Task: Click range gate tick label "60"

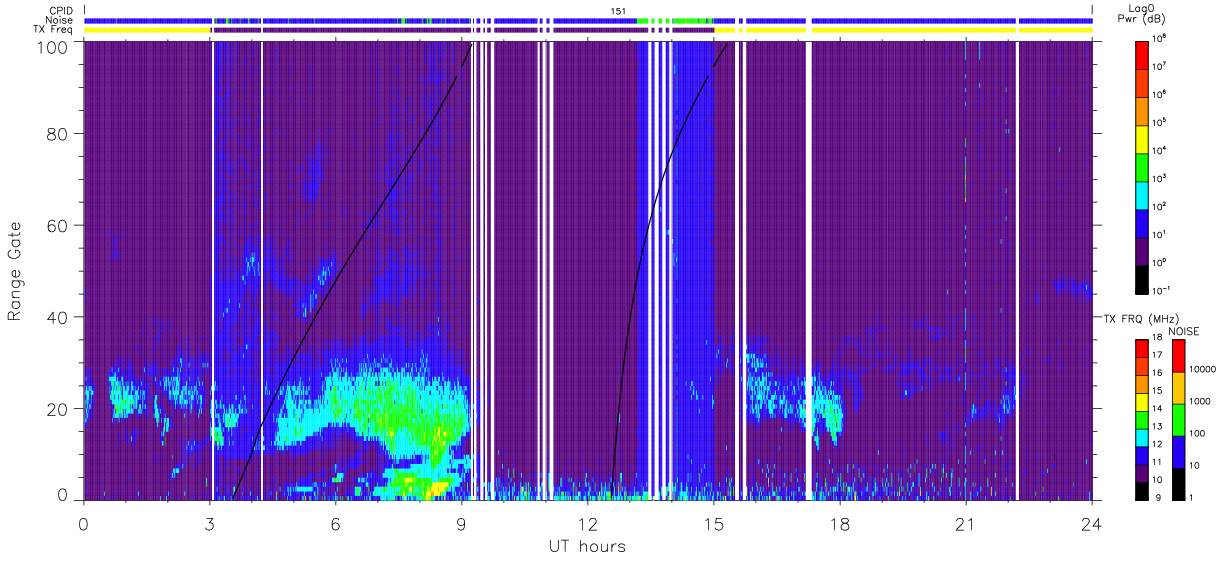Action: tap(59, 225)
